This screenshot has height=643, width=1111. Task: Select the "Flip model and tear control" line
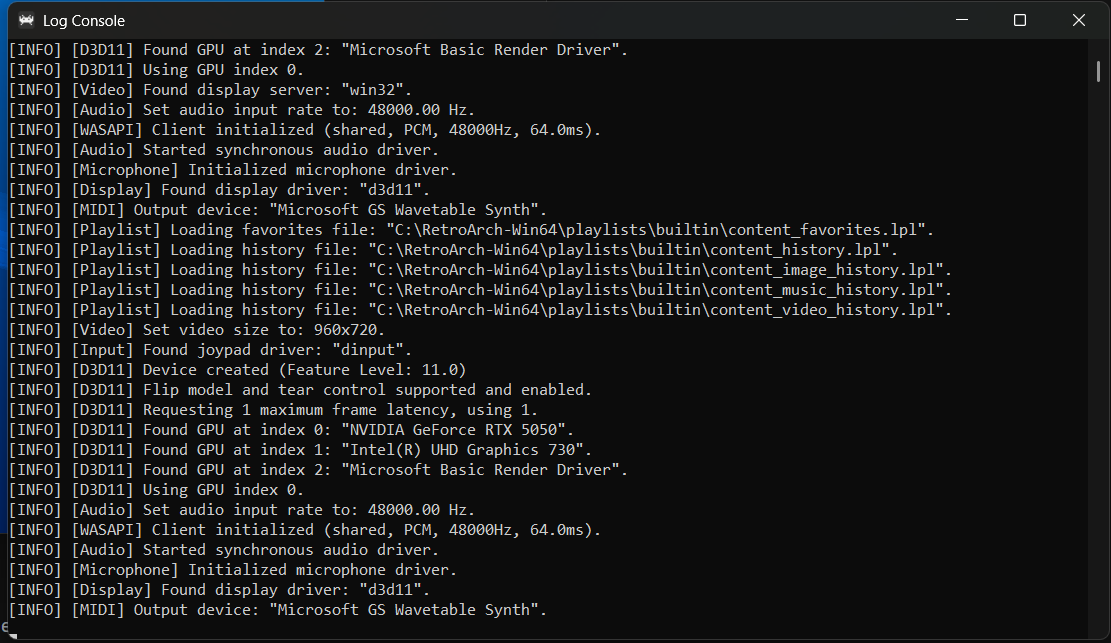(x=300, y=390)
